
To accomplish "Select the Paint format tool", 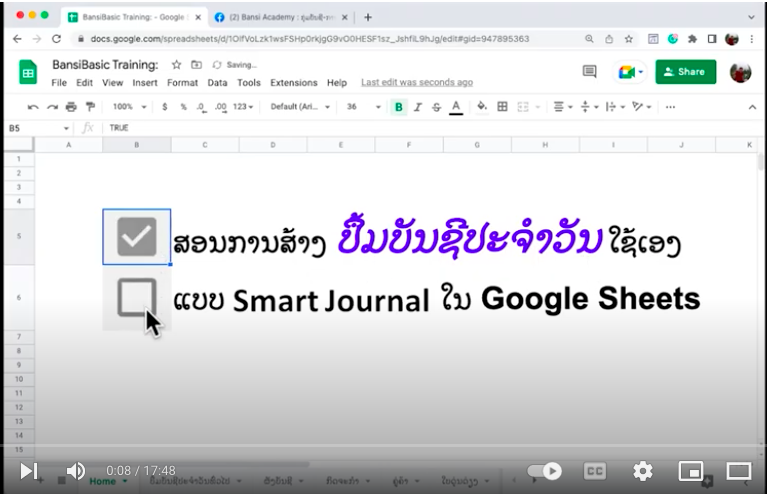I will pyautogui.click(x=90, y=107).
